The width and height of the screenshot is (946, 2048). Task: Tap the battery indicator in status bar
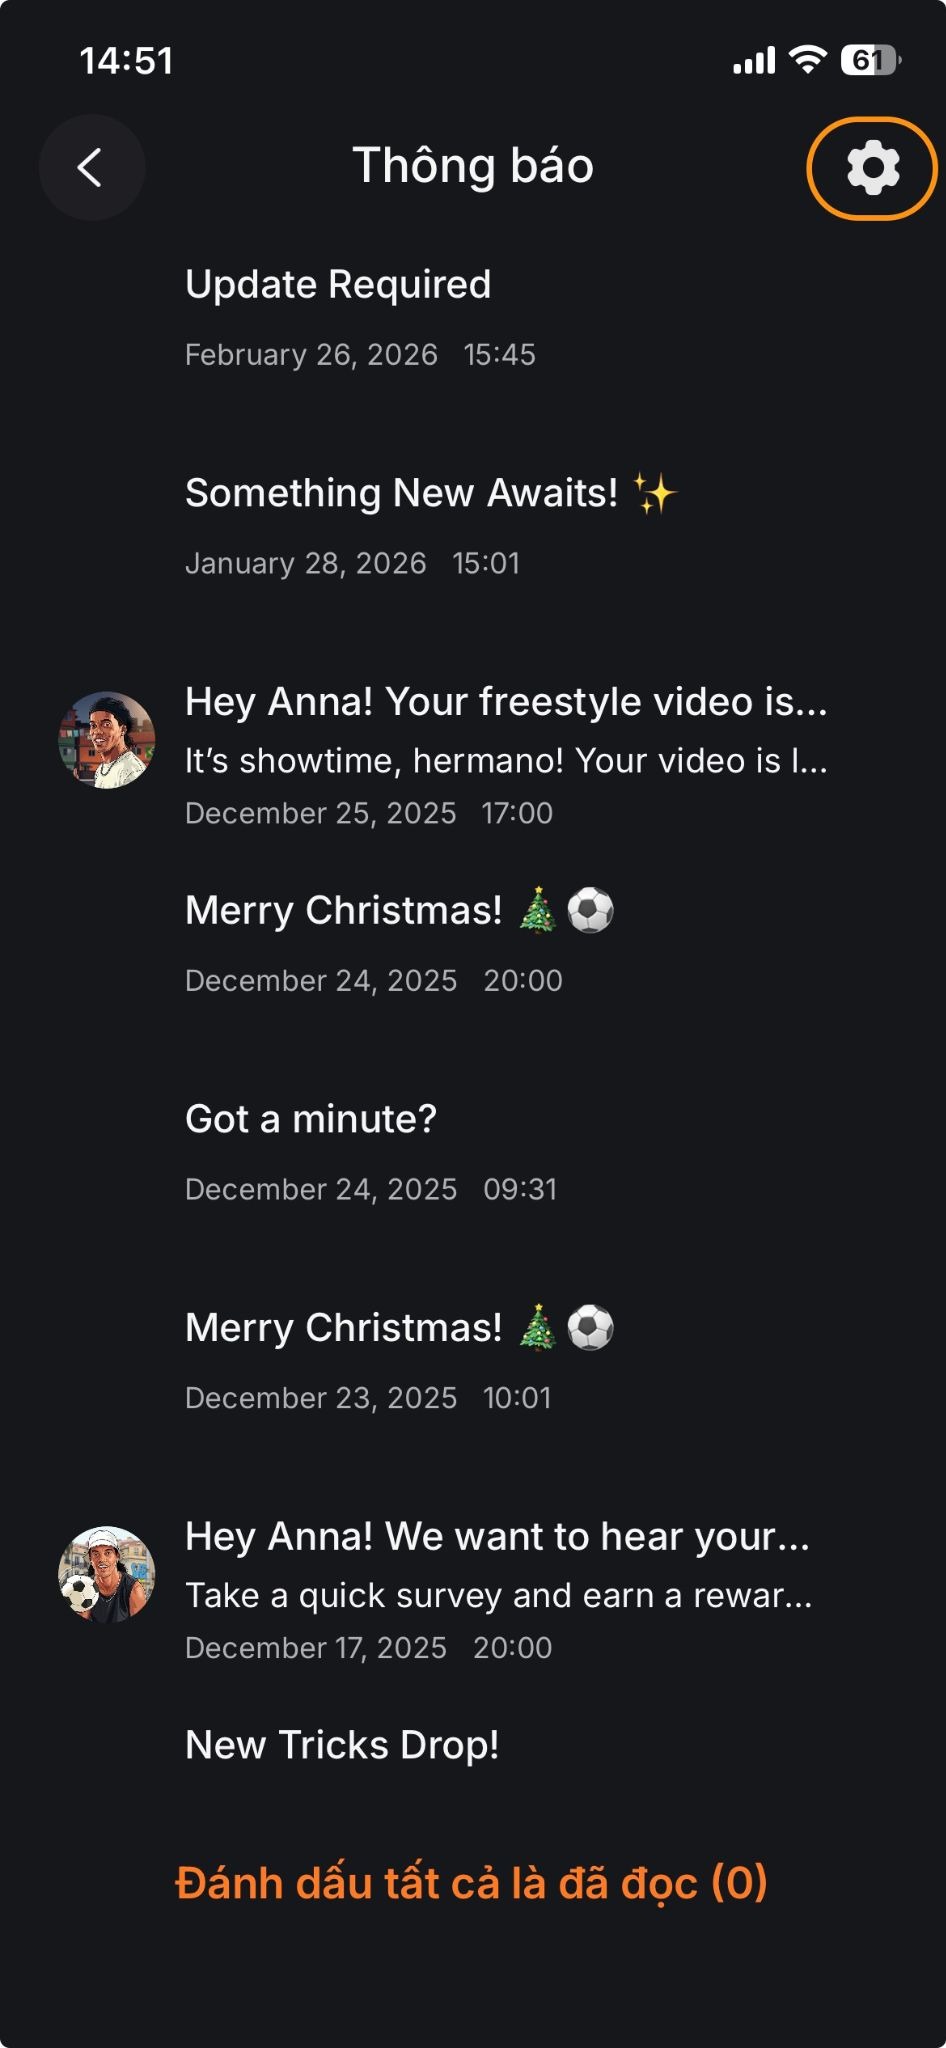click(x=870, y=60)
